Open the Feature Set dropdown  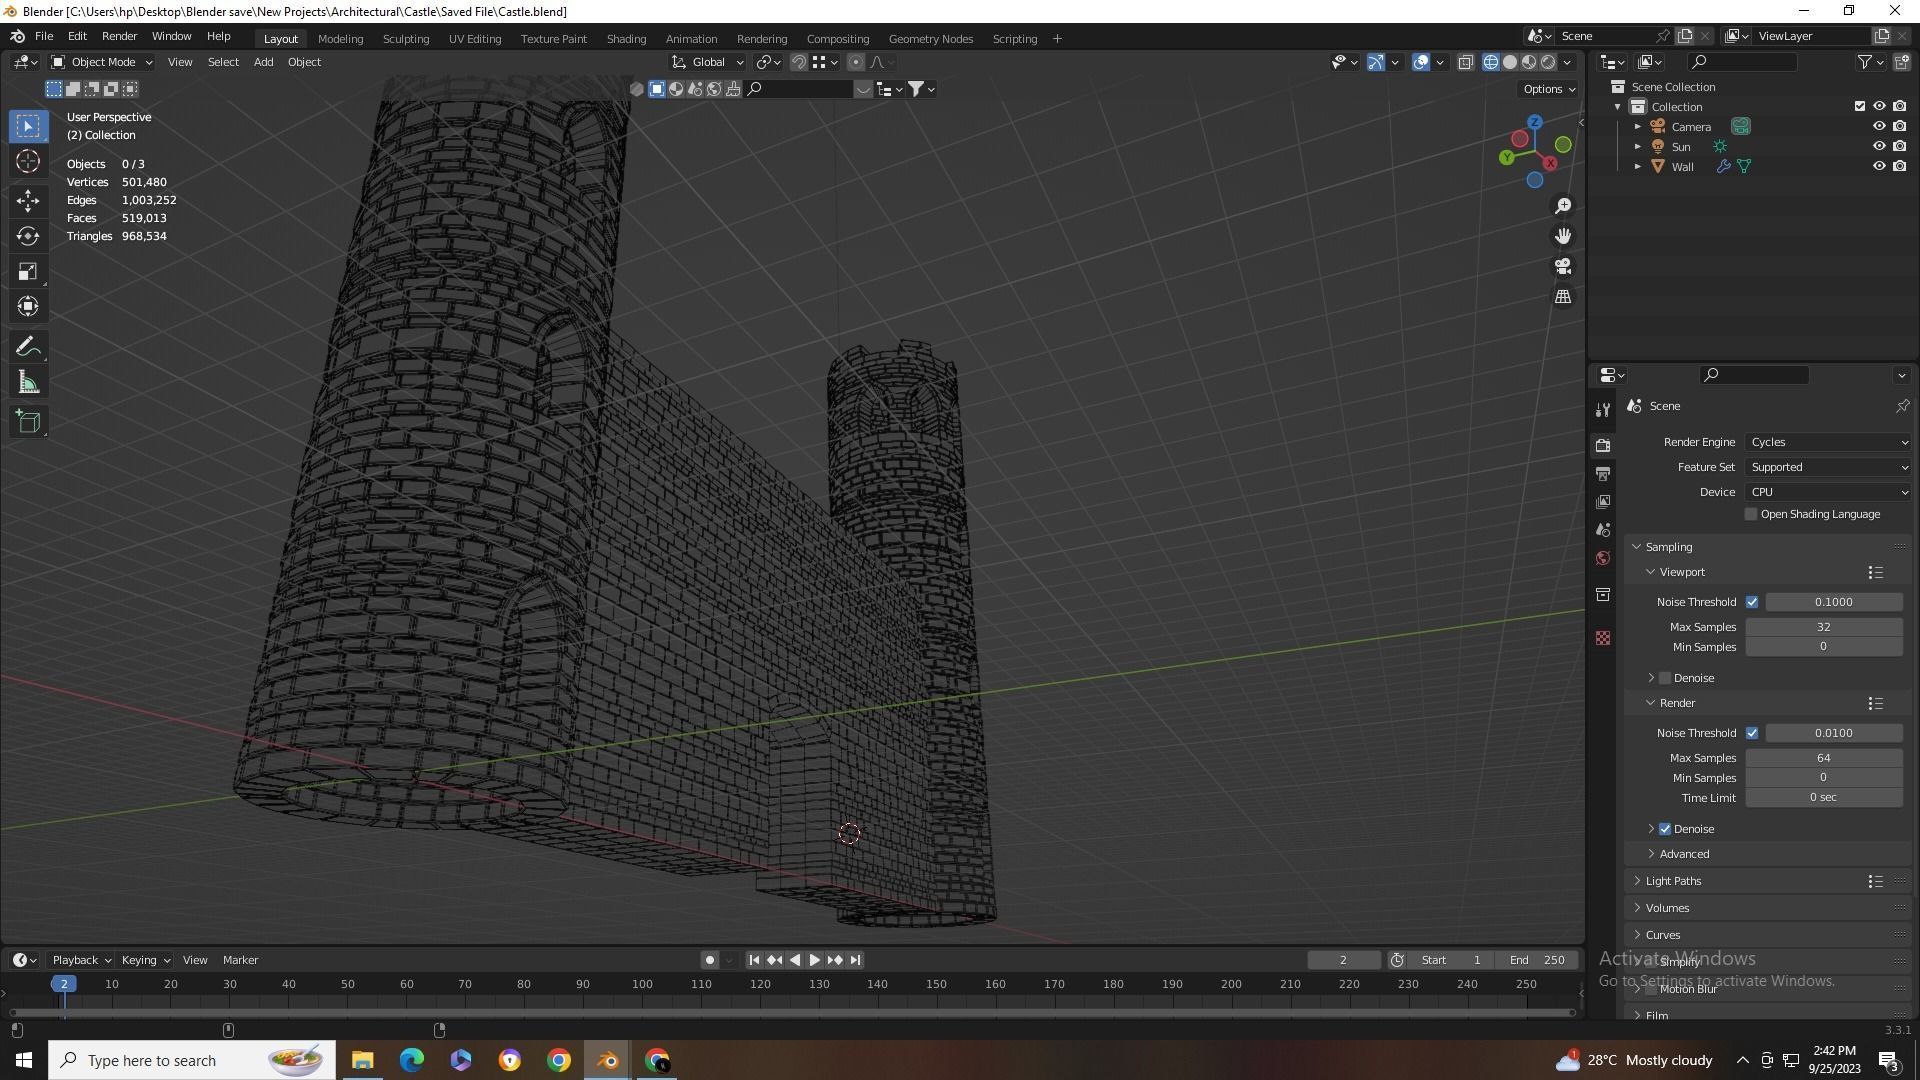pos(1828,467)
